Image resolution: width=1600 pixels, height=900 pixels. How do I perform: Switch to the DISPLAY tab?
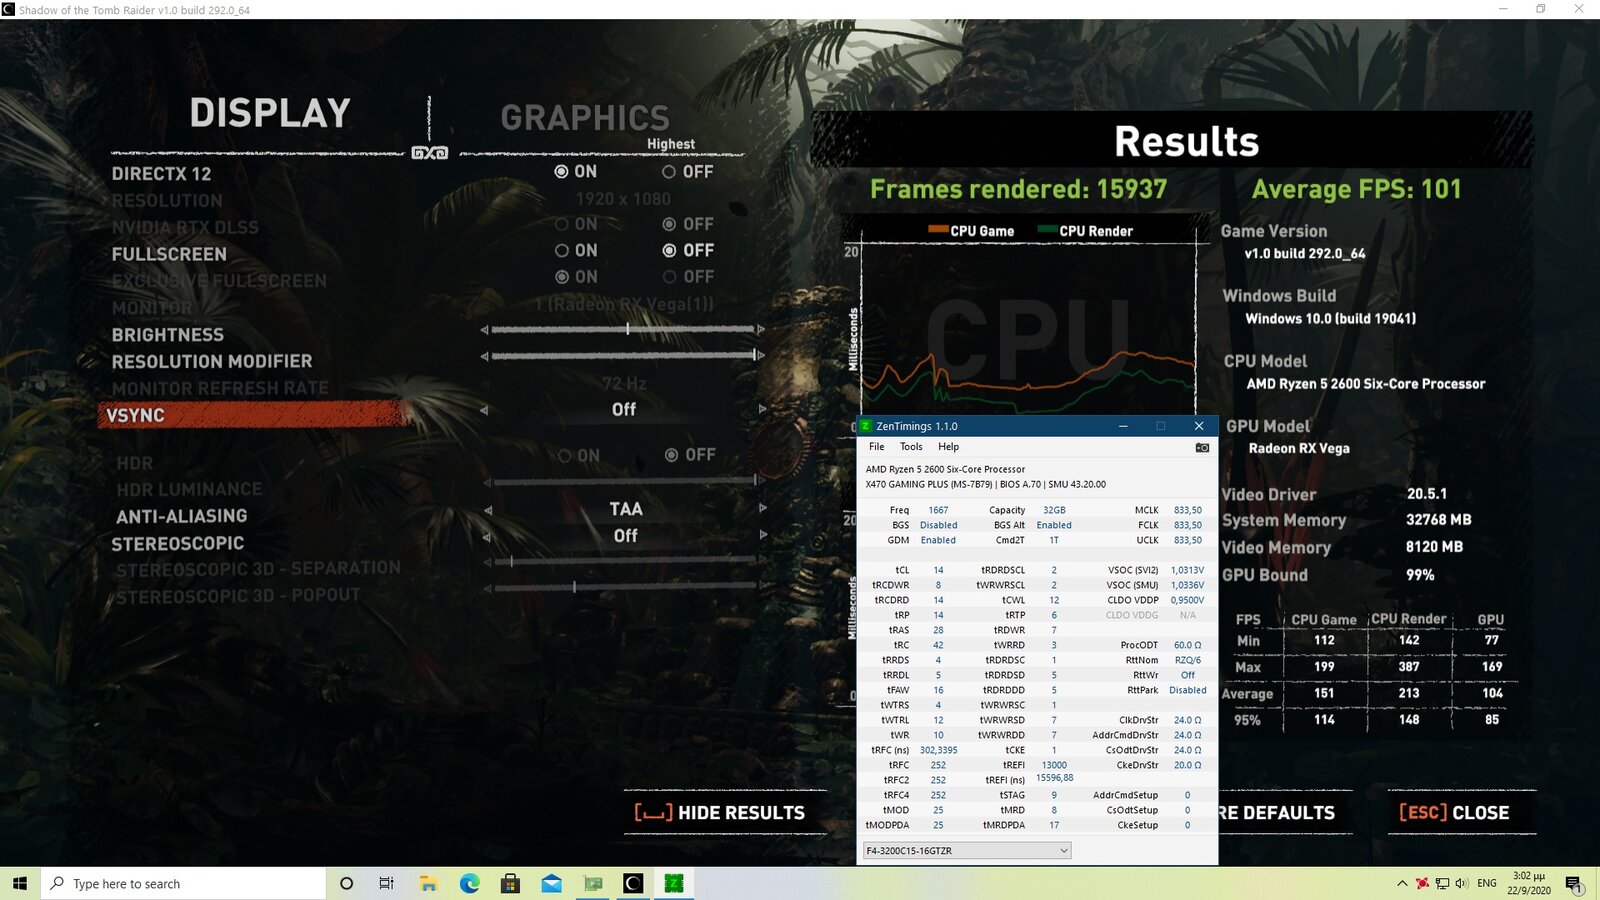click(270, 113)
